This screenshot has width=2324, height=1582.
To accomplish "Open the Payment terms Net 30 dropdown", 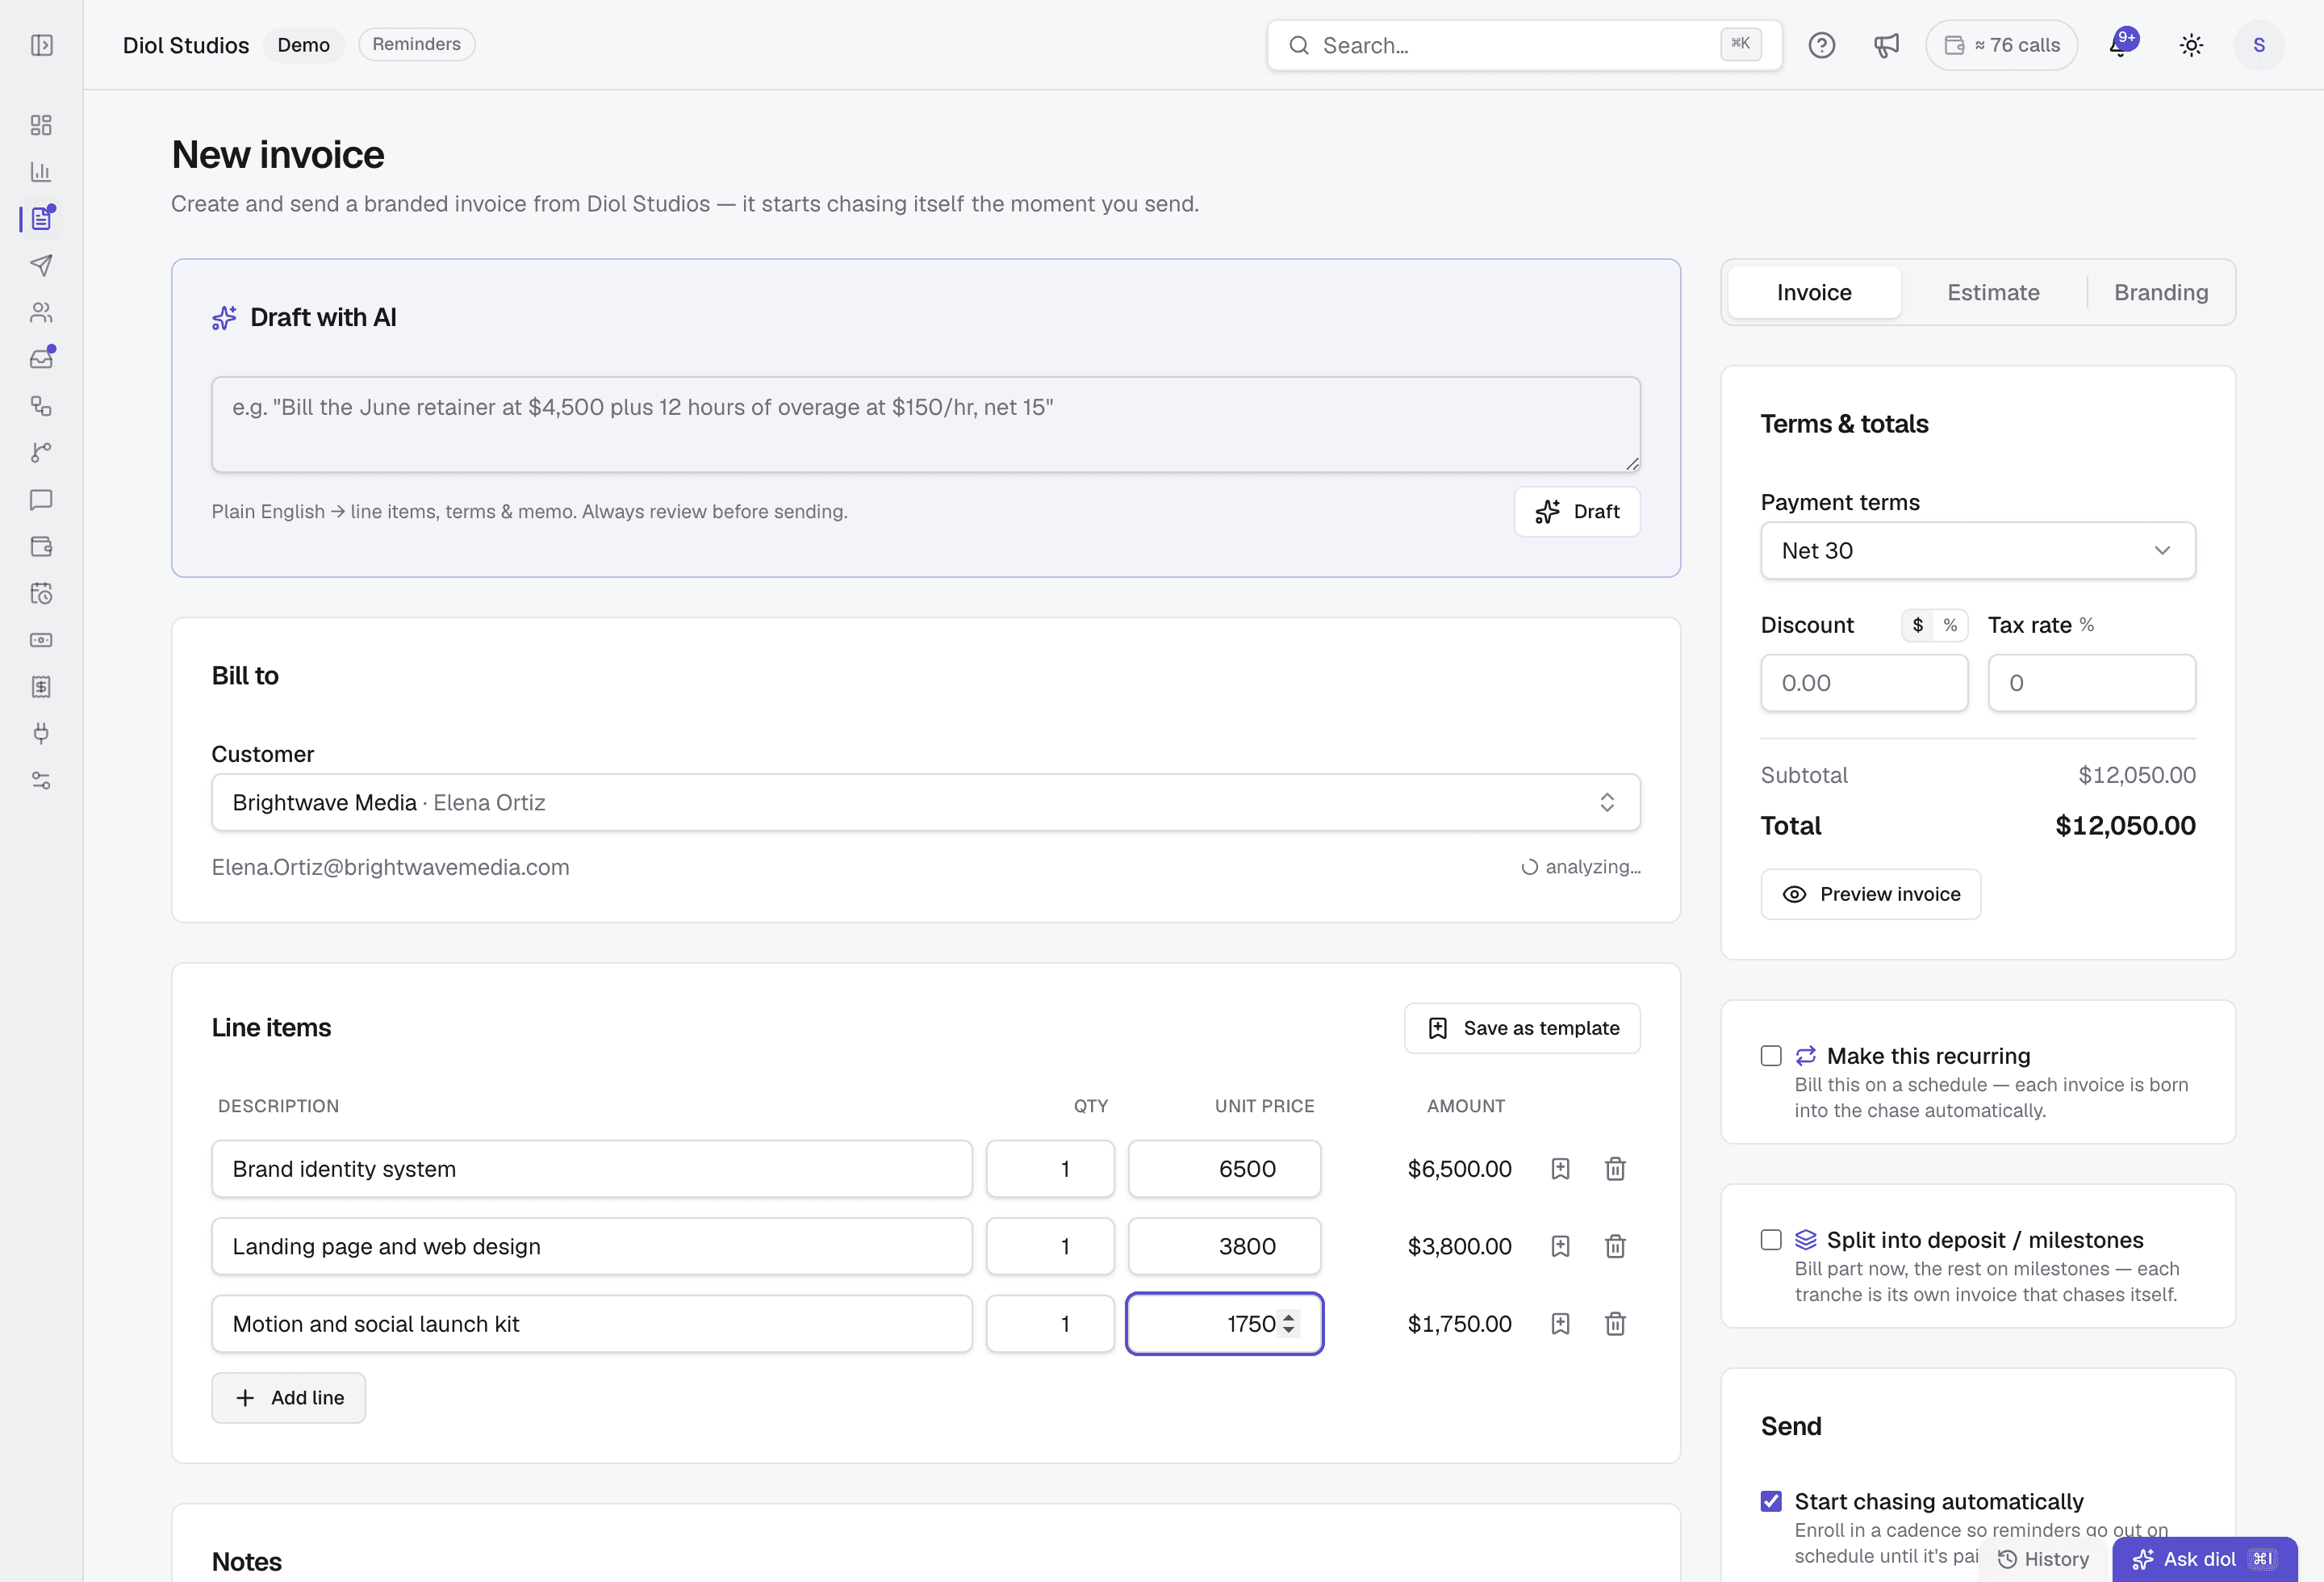I will pyautogui.click(x=1978, y=550).
